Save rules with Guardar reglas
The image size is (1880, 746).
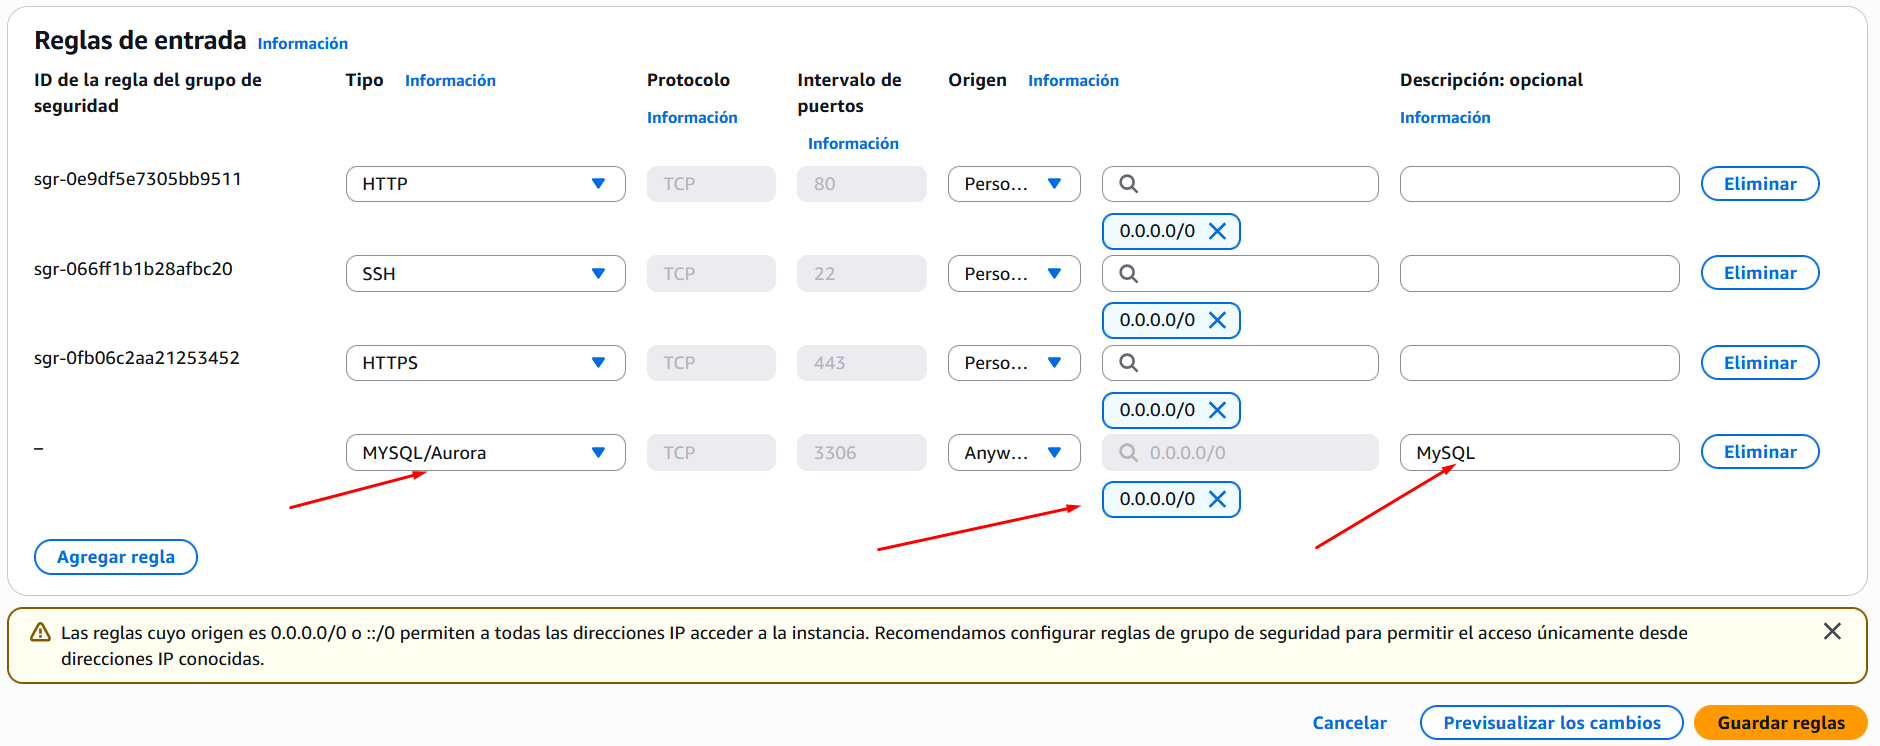pyautogui.click(x=1780, y=723)
